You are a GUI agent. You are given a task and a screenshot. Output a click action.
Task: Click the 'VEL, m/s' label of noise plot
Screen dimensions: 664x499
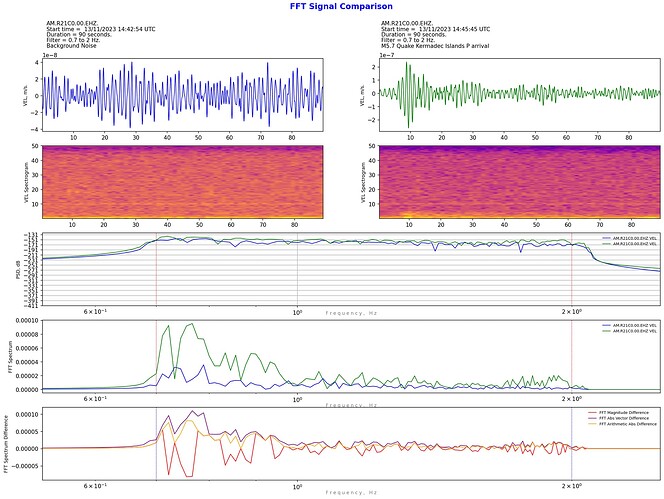pos(25,95)
